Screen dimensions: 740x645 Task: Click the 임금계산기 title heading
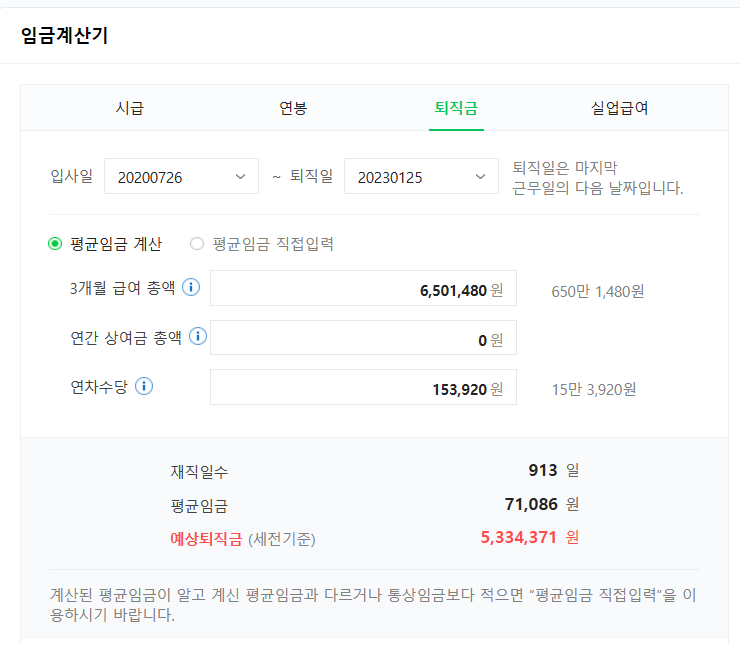pyautogui.click(x=64, y=36)
